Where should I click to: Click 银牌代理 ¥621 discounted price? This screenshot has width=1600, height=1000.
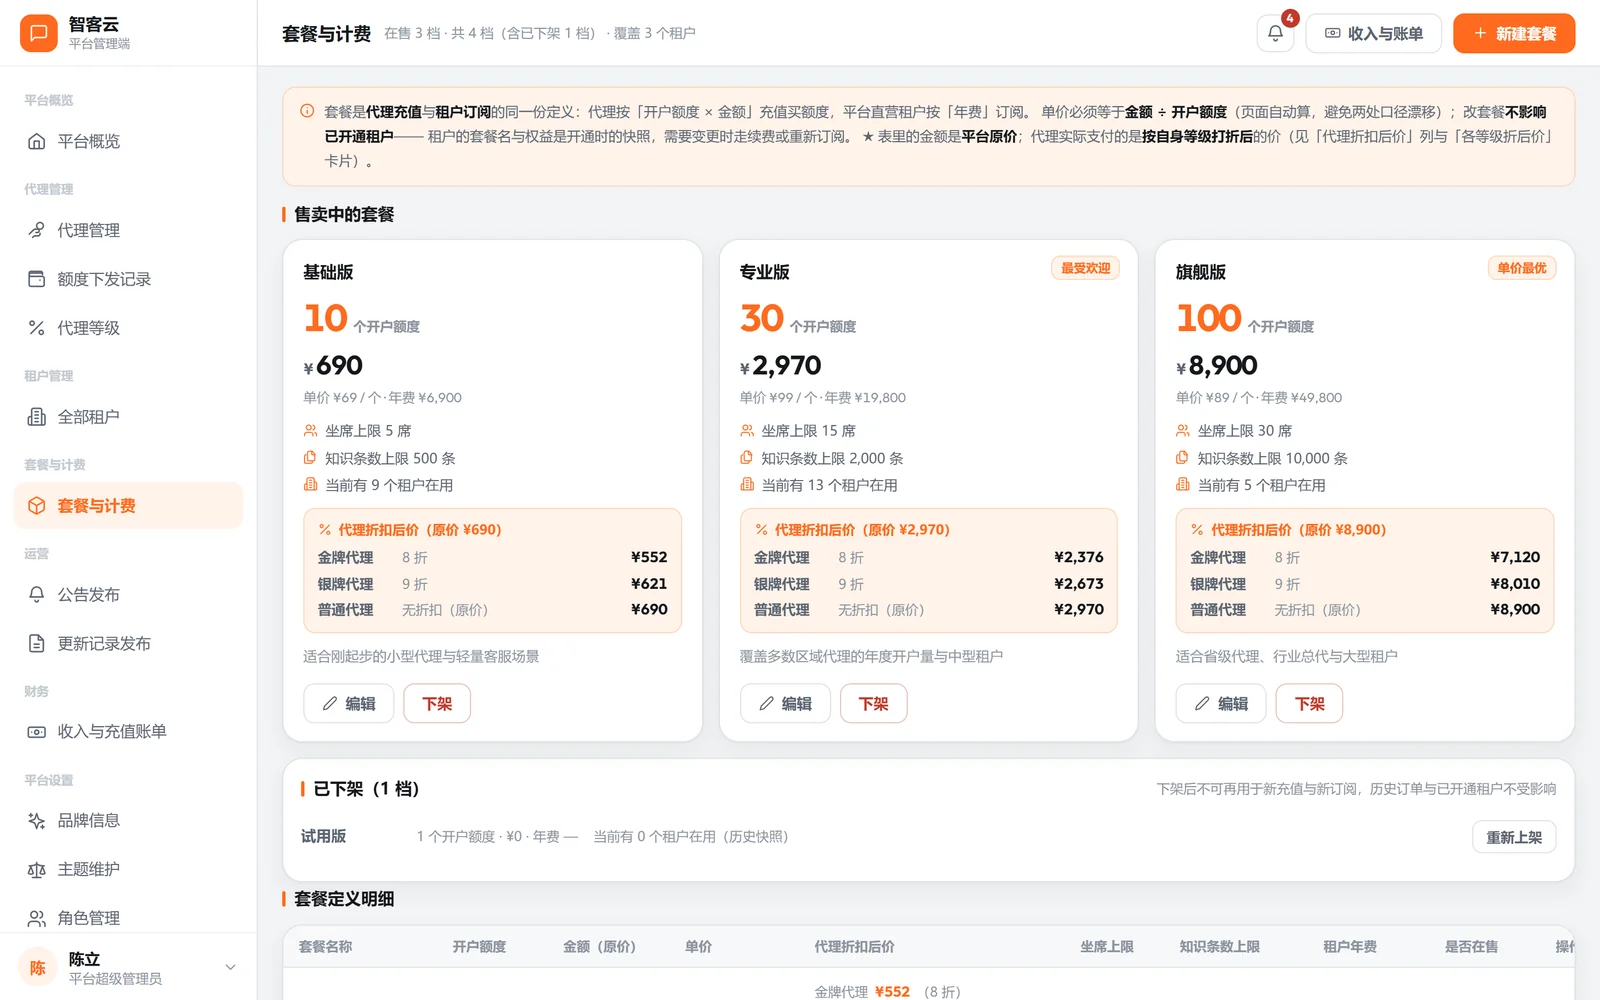point(649,583)
